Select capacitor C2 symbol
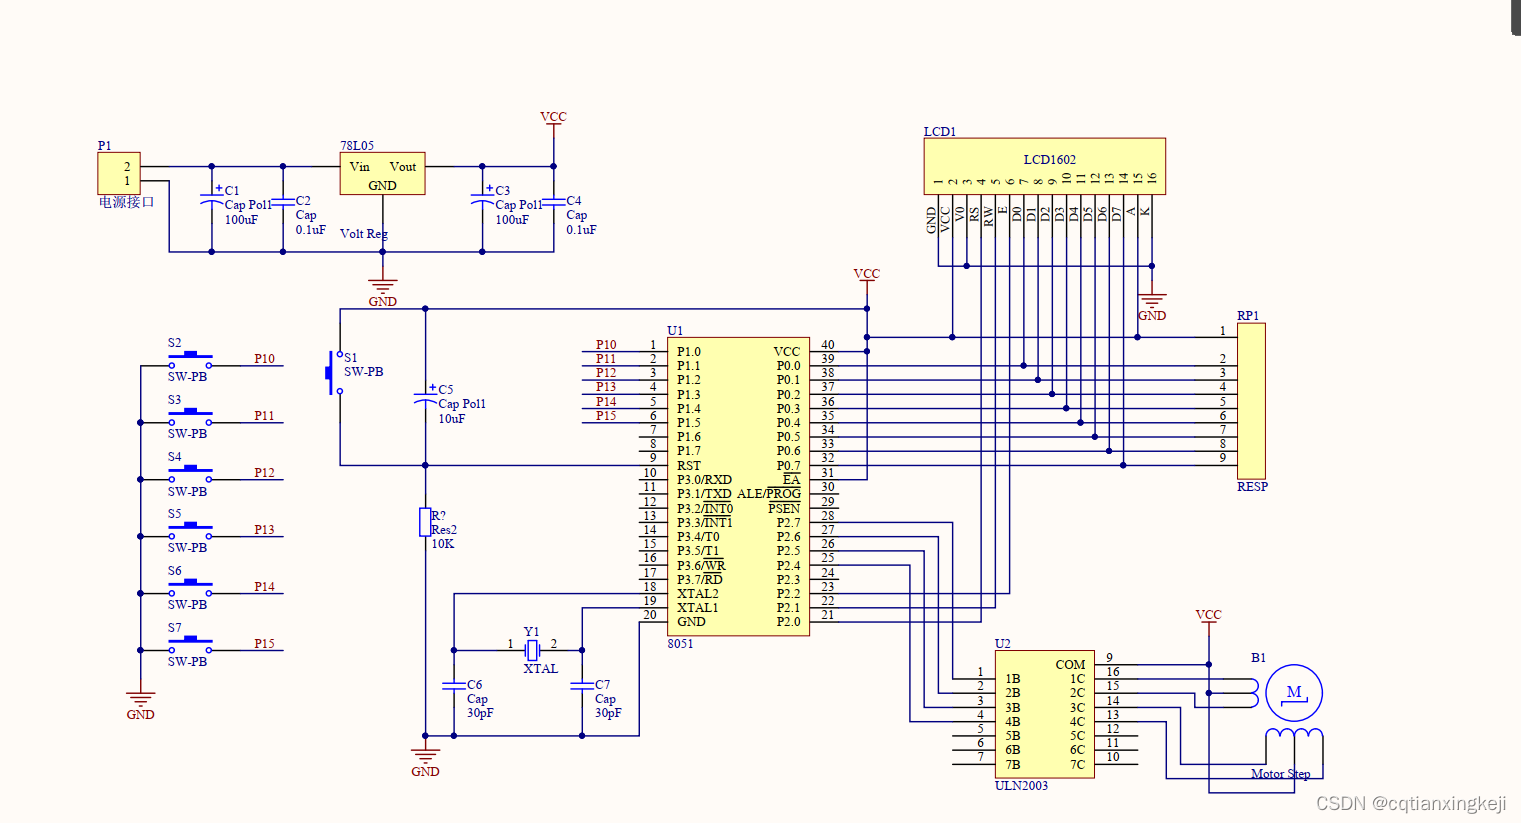Viewport: 1521px width, 823px height. point(283,202)
